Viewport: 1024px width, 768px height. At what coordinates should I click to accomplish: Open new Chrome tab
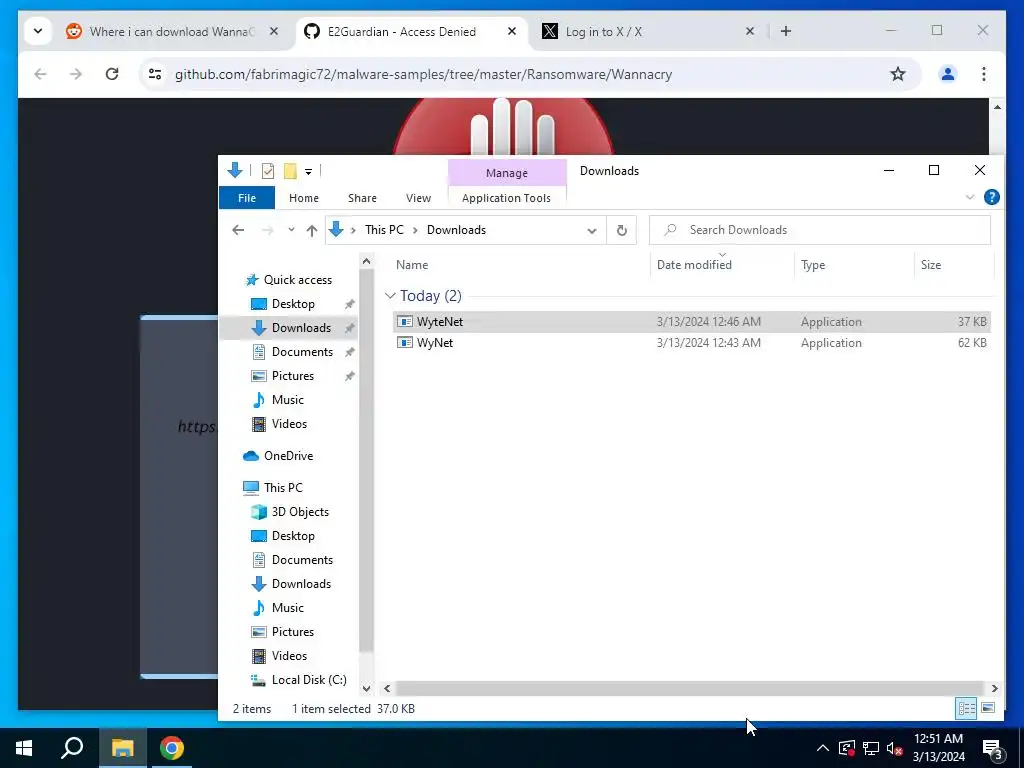pyautogui.click(x=786, y=31)
